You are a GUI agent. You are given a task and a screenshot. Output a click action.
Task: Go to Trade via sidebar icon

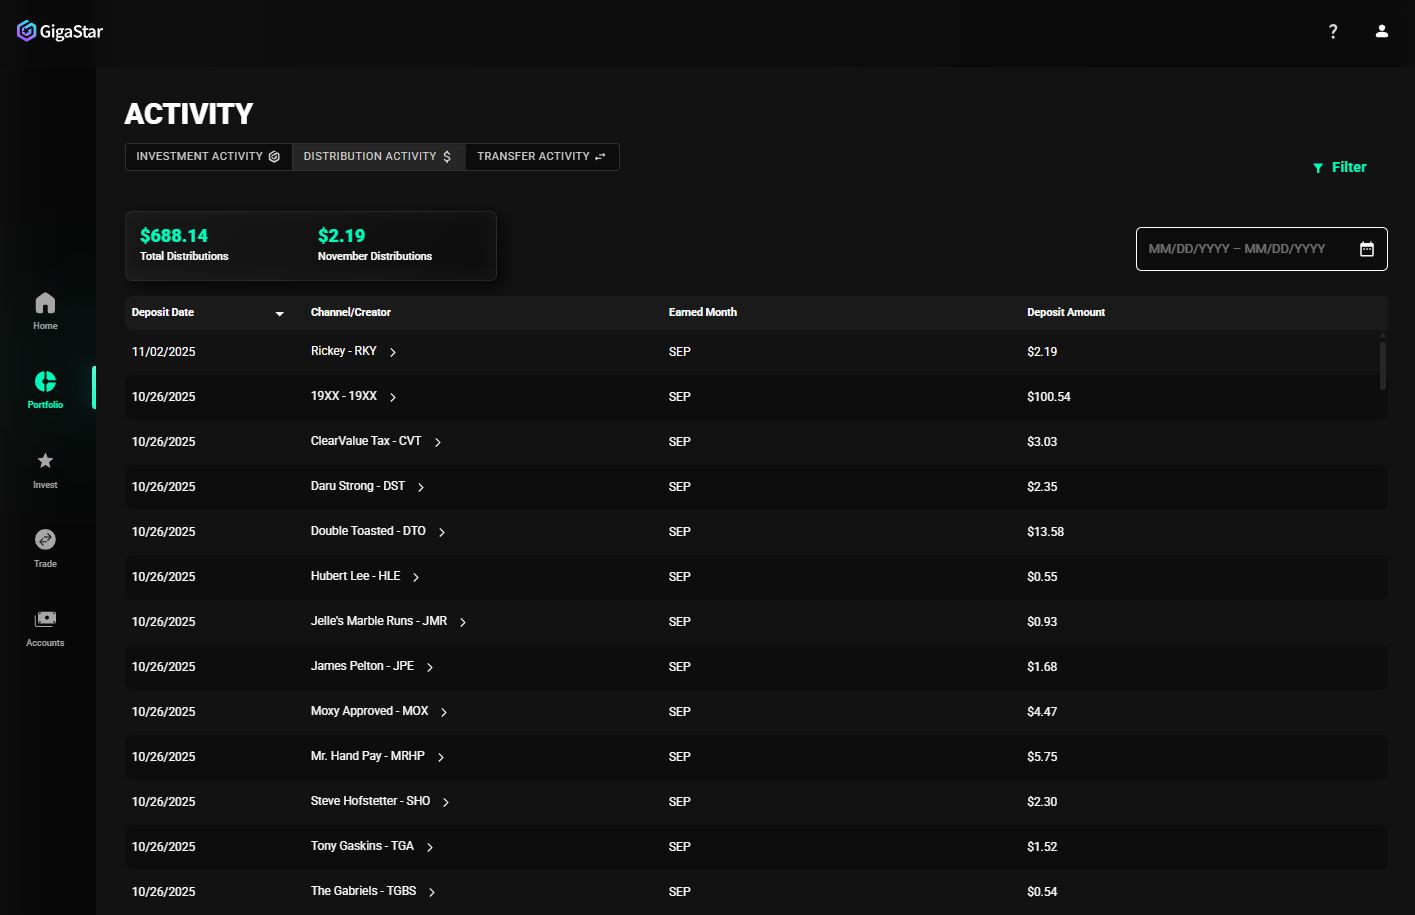(45, 546)
